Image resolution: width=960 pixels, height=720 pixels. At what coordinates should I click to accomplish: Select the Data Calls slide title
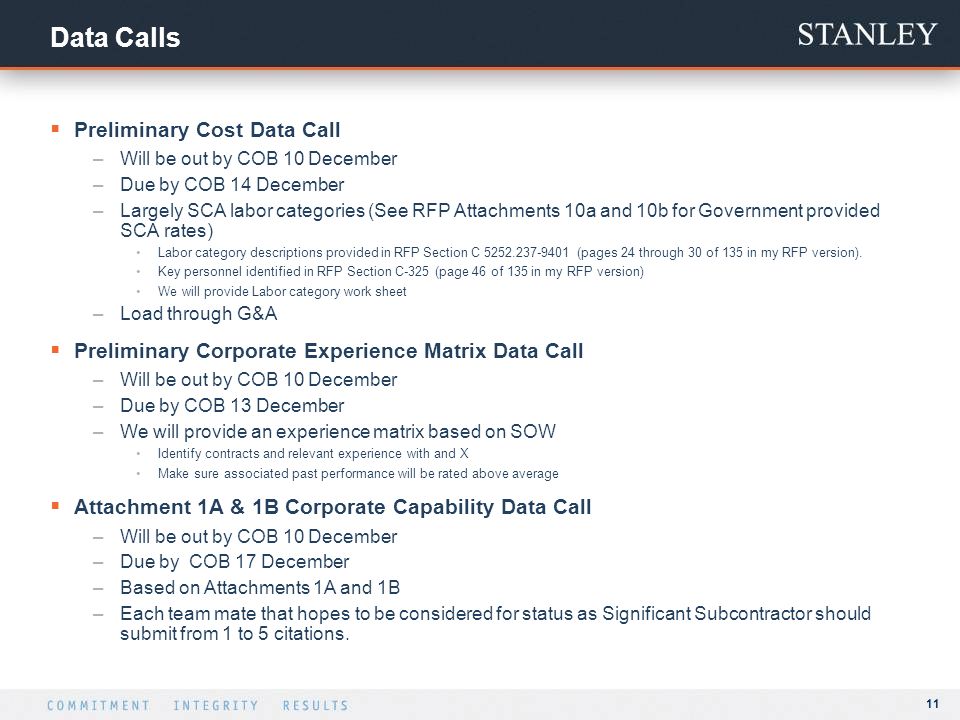point(115,37)
